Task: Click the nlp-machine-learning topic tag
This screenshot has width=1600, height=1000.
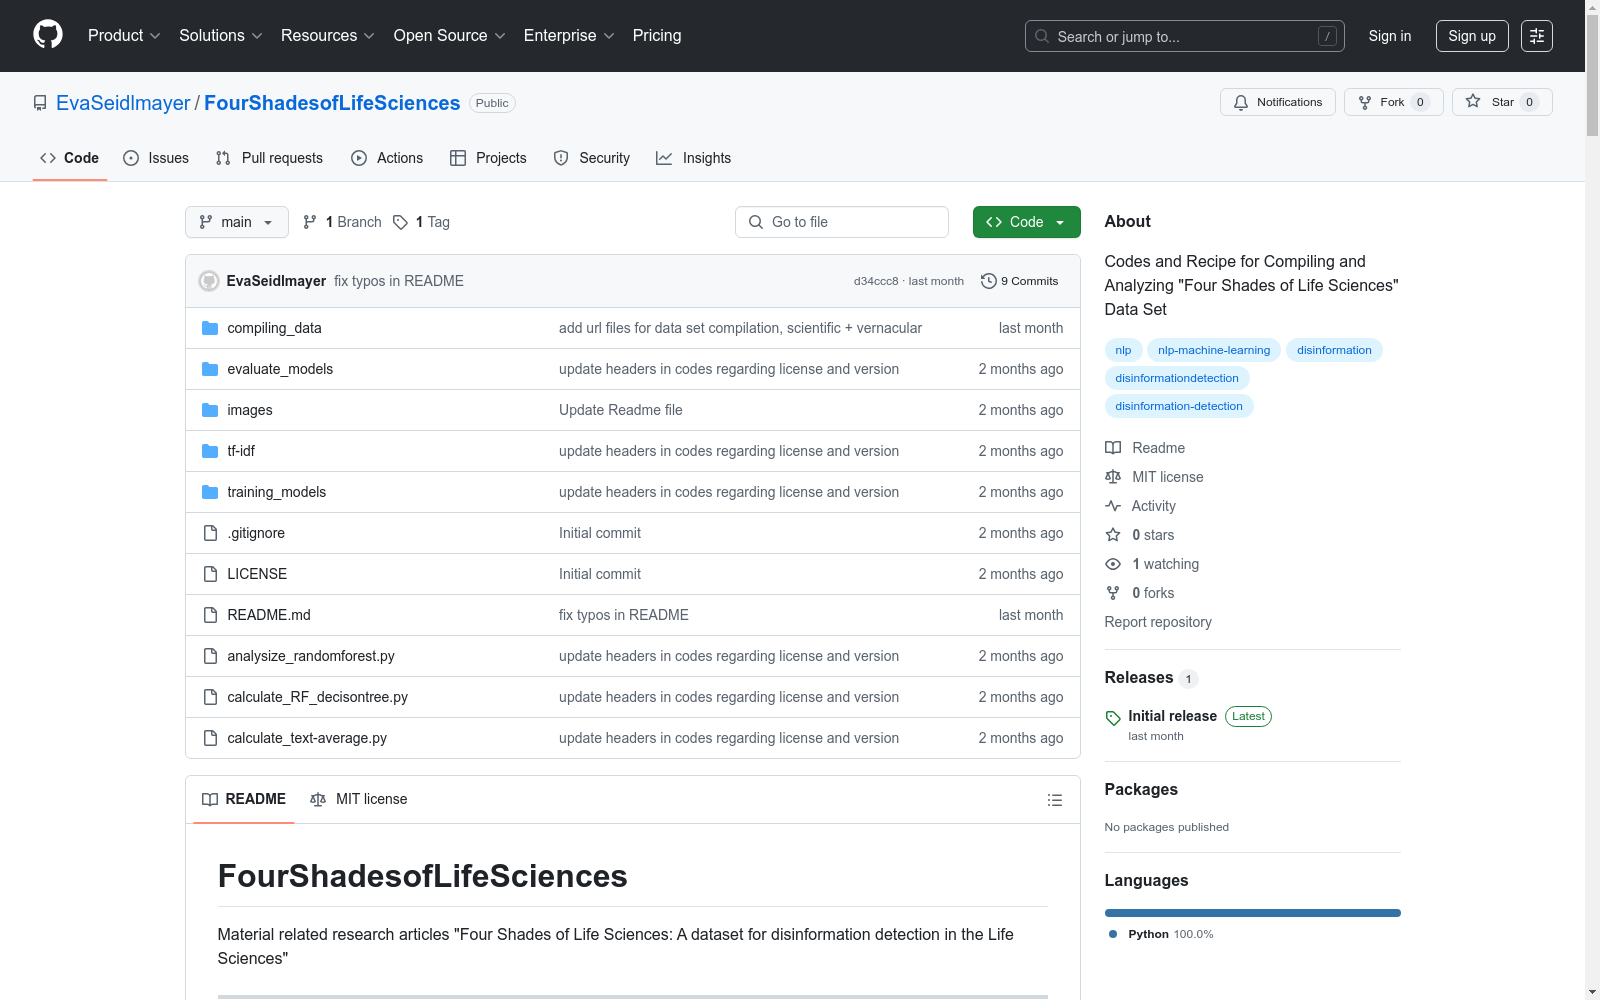Action: coord(1214,350)
